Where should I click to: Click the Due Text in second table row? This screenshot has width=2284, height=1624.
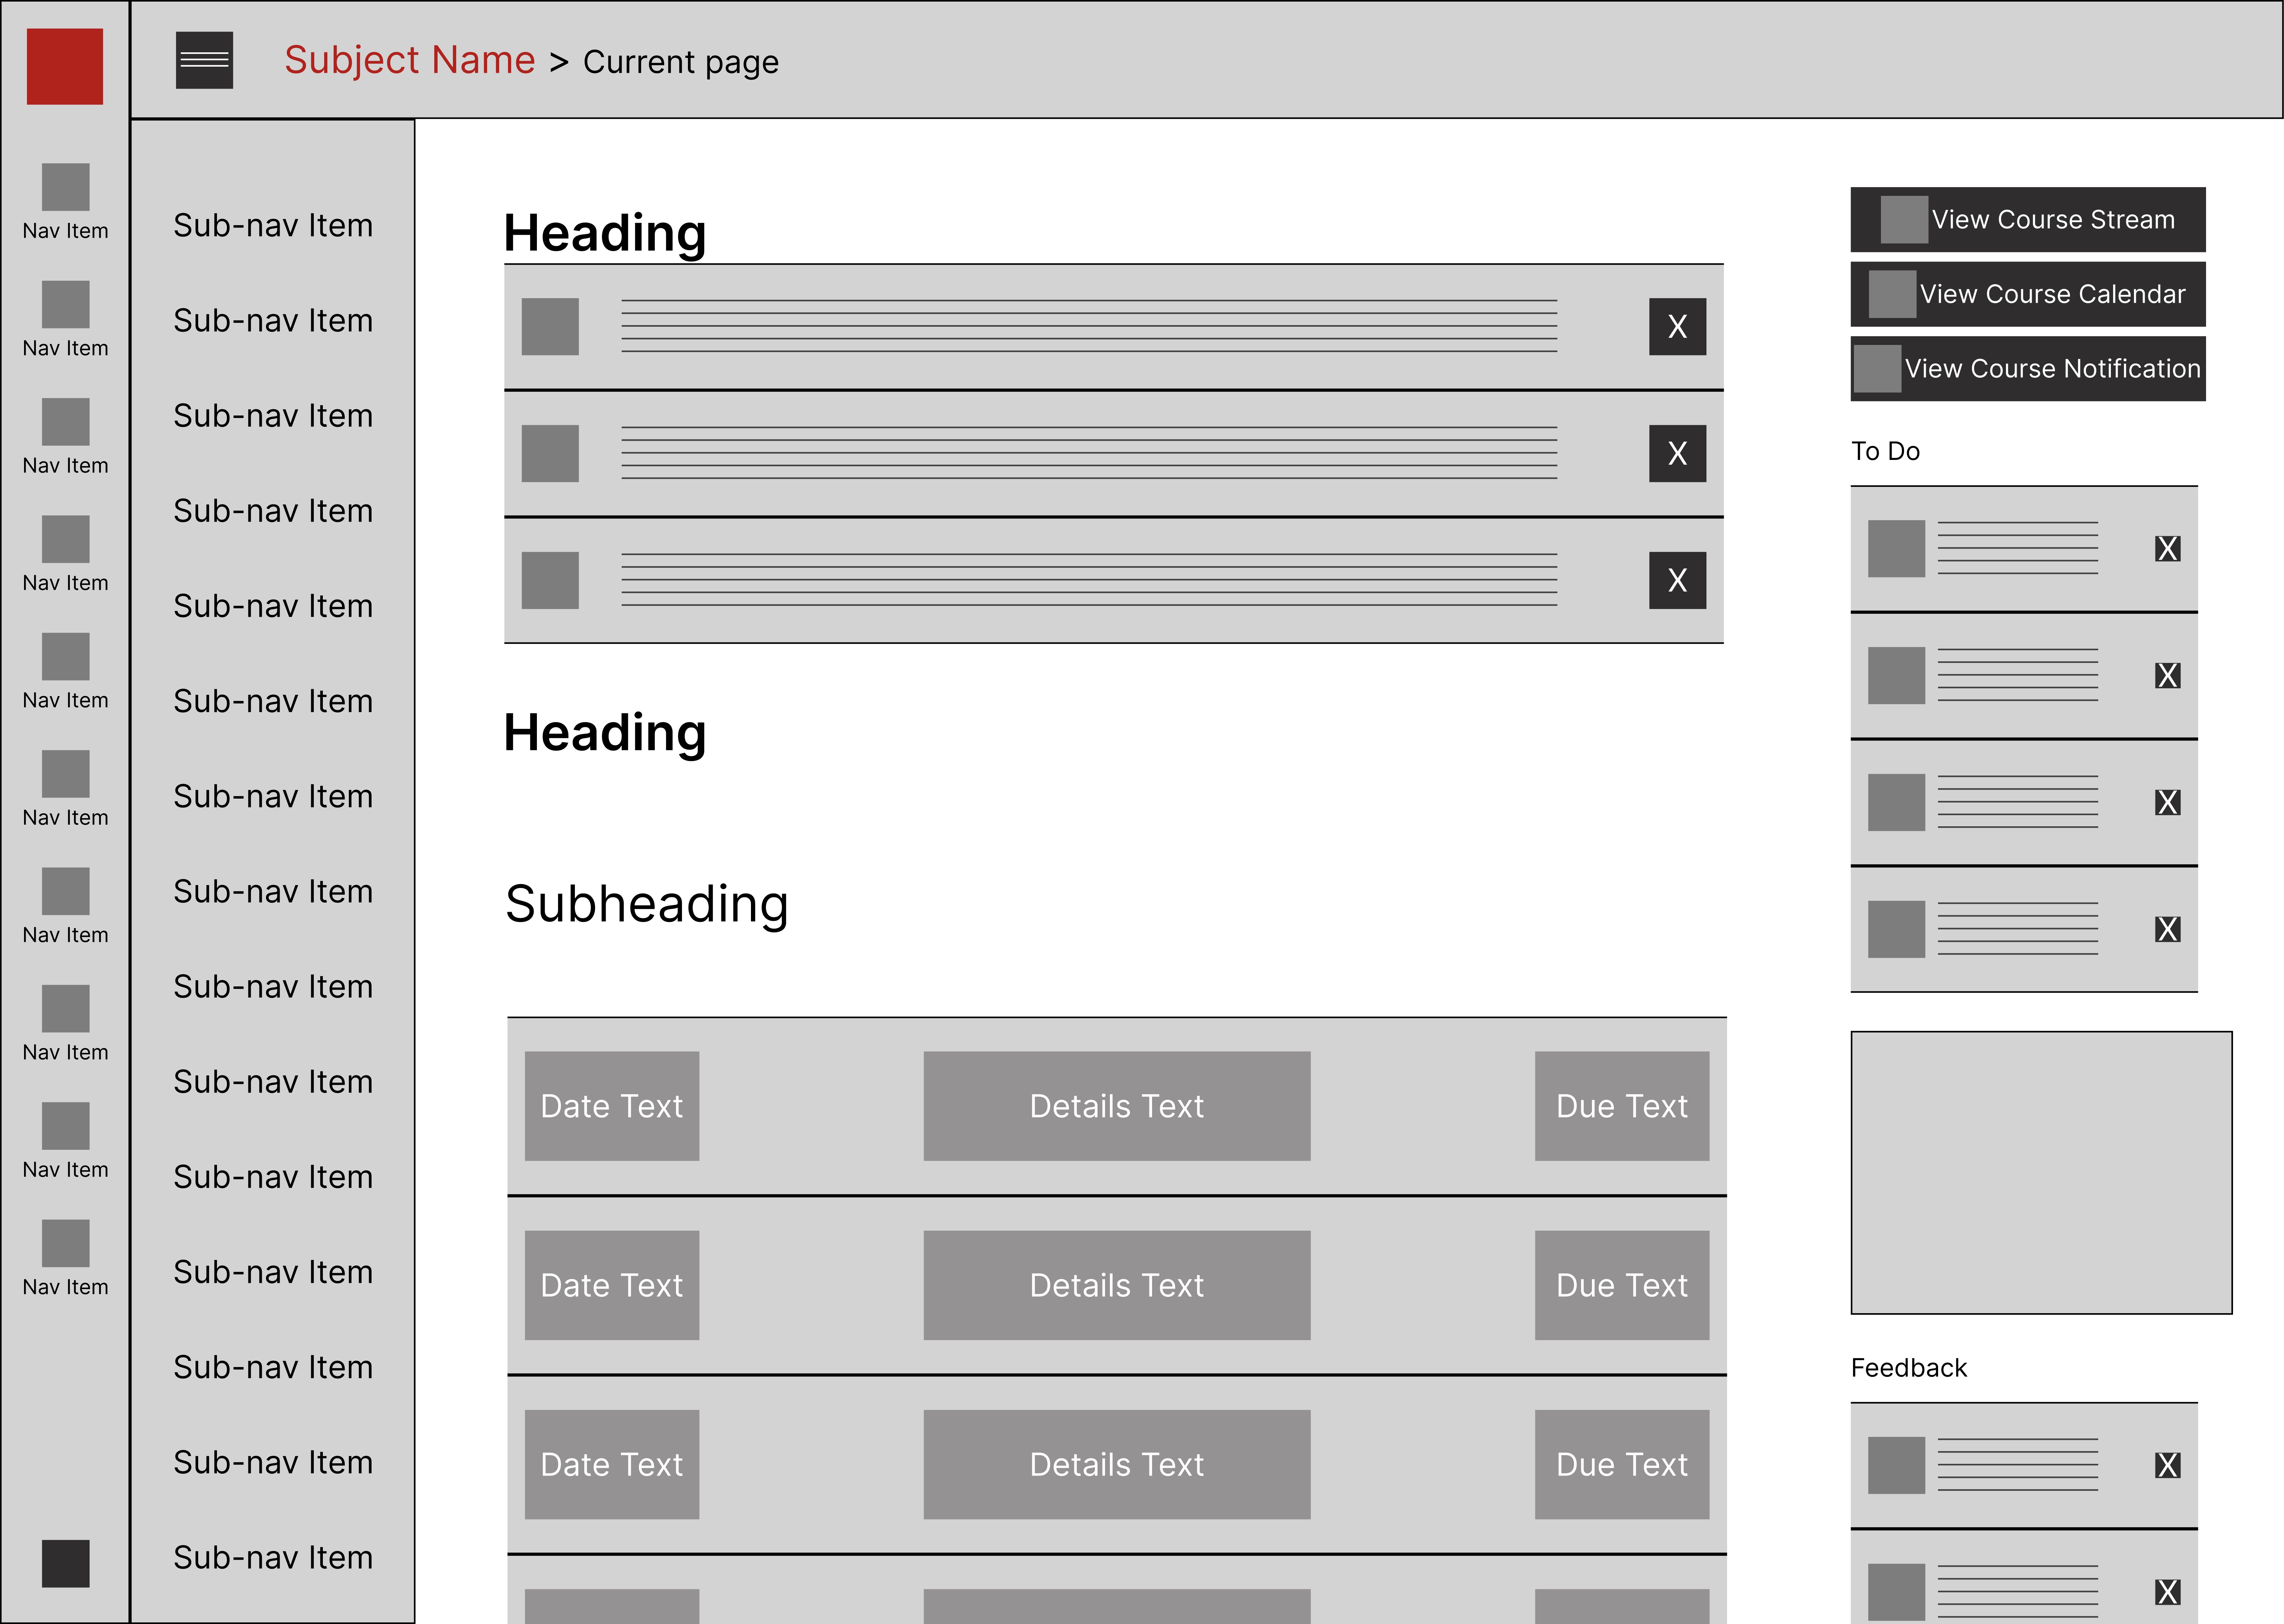point(1622,1285)
